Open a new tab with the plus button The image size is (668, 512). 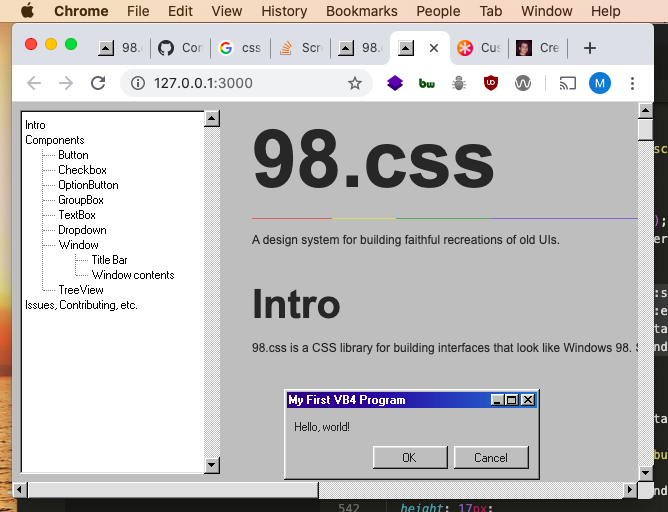590,48
